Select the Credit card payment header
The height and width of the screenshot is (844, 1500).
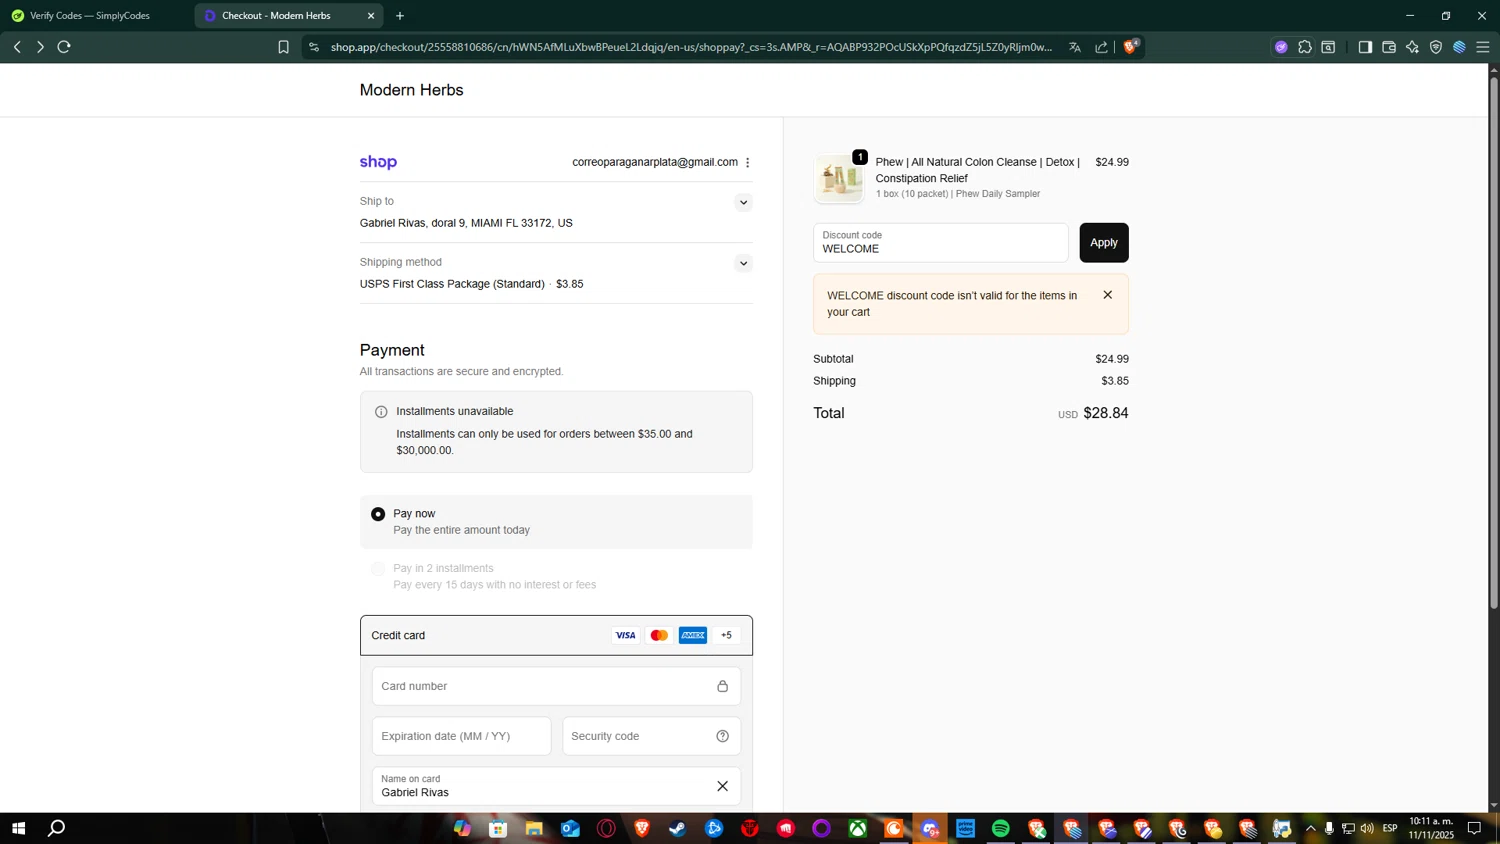(556, 636)
